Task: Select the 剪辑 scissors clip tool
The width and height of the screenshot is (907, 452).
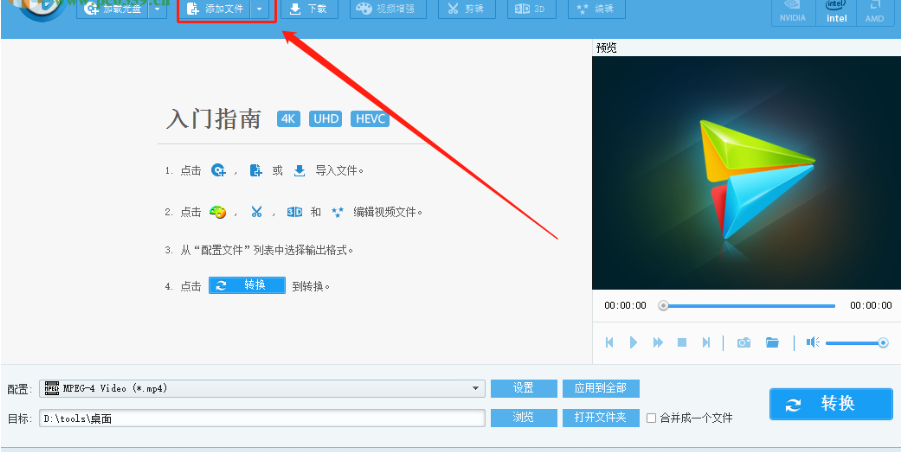Action: pyautogui.click(x=467, y=9)
